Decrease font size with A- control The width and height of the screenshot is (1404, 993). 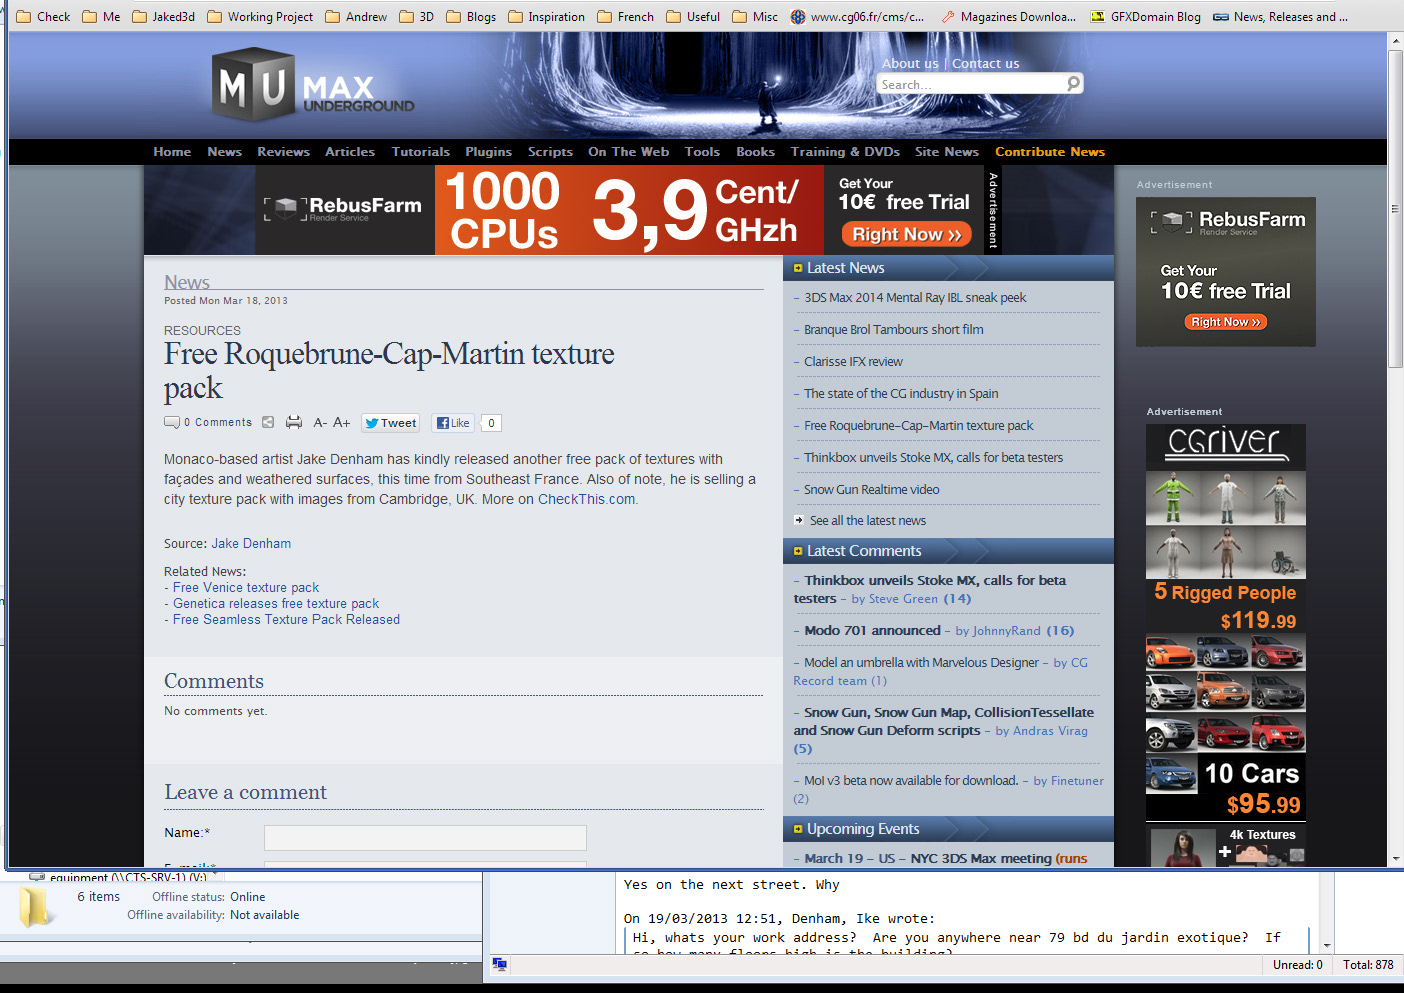click(320, 423)
